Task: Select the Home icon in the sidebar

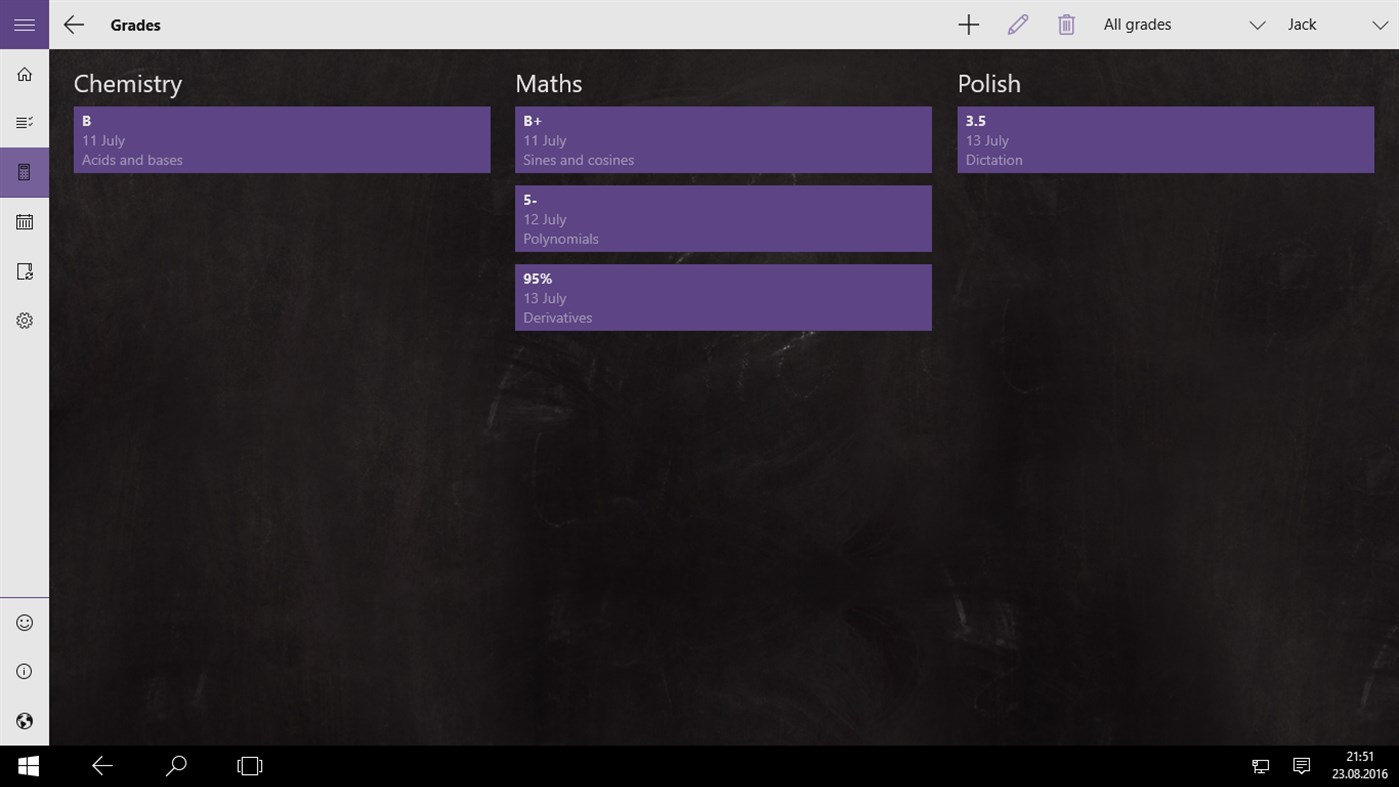Action: click(24, 73)
